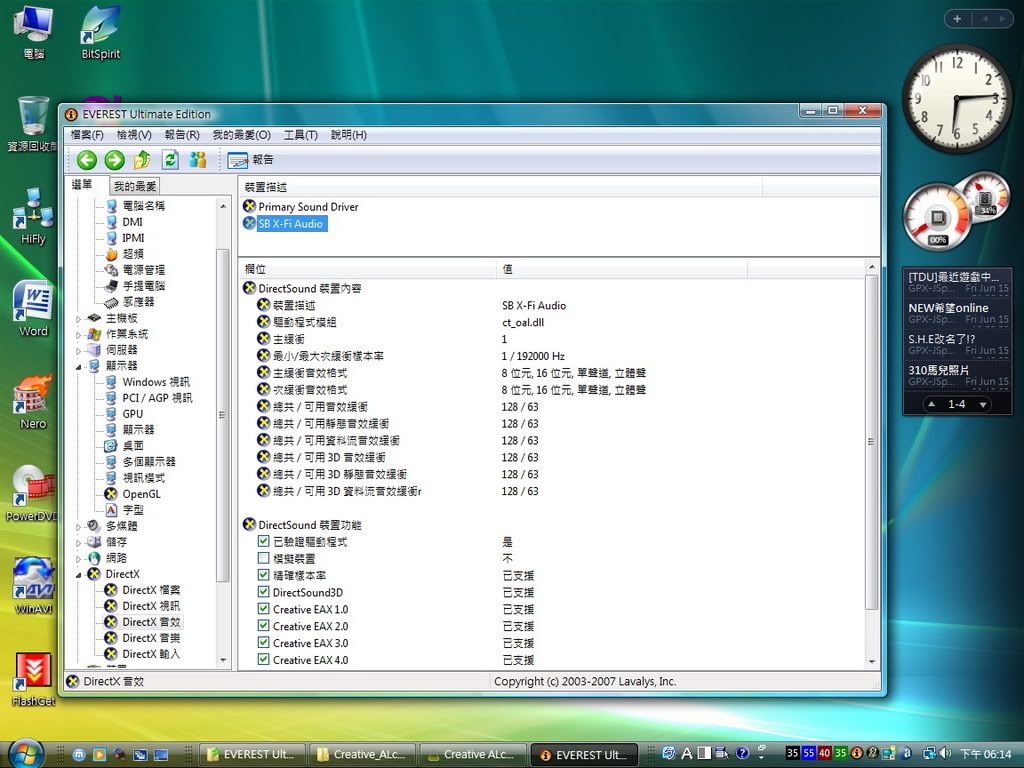The image size is (1024, 768).
Task: Click the 值 column header
Action: pyautogui.click(x=622, y=269)
